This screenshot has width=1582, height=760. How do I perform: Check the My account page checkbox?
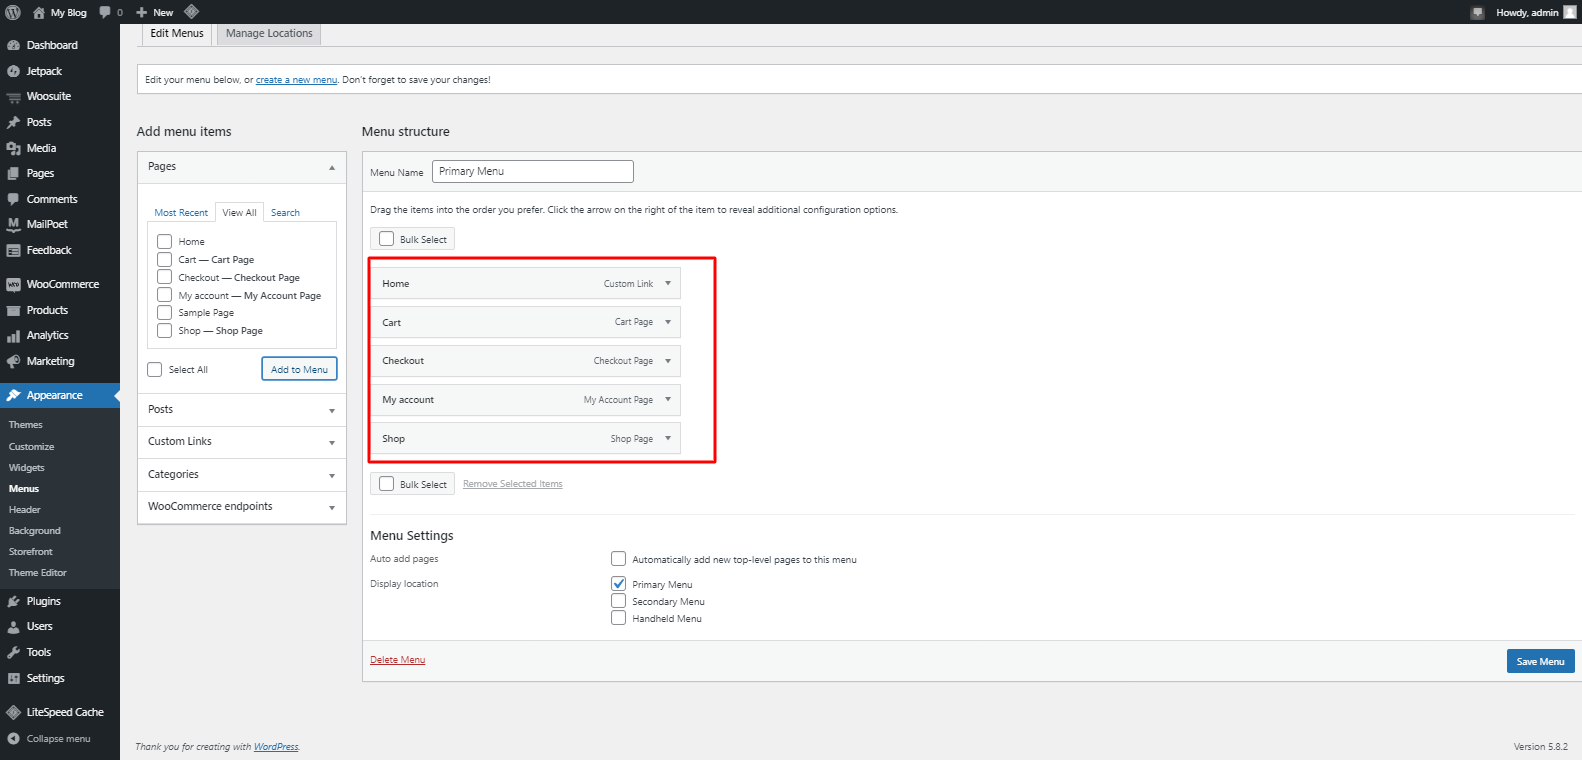coord(165,295)
